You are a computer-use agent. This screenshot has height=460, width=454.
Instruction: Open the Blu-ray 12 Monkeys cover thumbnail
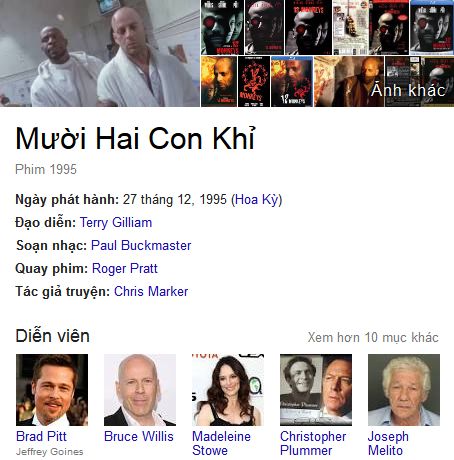tap(292, 82)
